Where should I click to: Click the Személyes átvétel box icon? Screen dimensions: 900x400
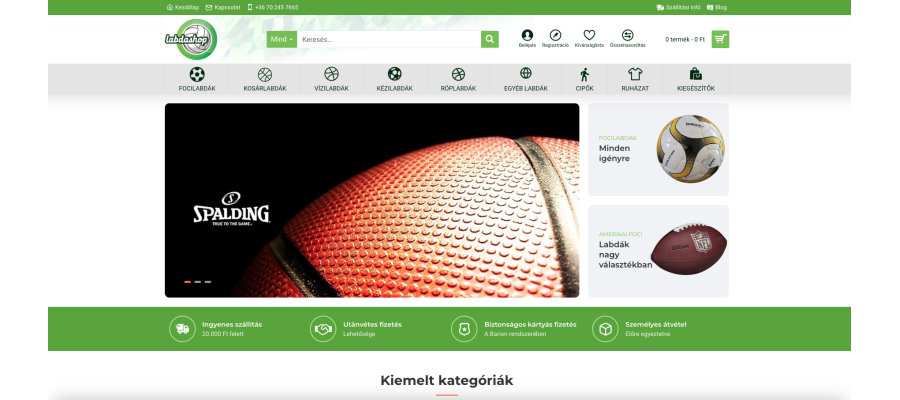coord(606,329)
